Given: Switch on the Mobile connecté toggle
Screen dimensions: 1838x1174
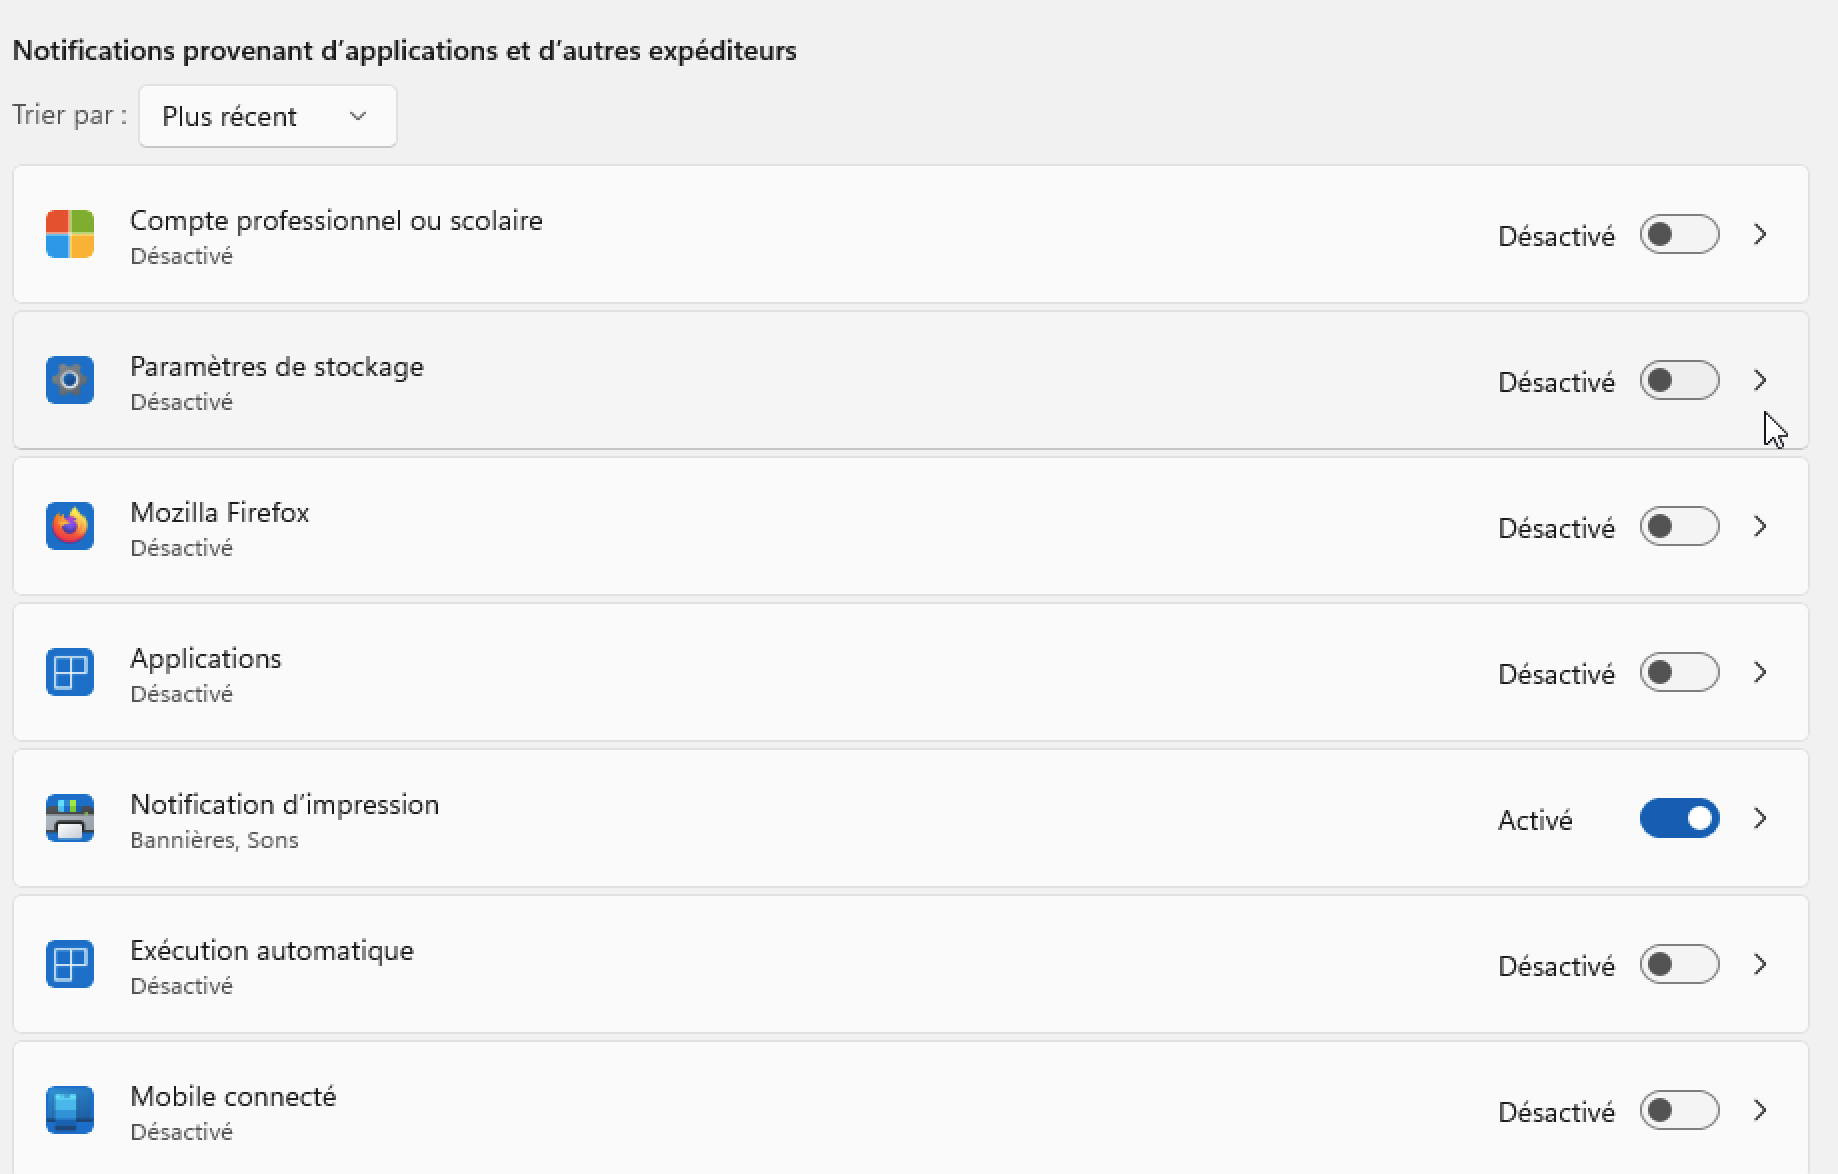Looking at the screenshot, I should (x=1679, y=1110).
